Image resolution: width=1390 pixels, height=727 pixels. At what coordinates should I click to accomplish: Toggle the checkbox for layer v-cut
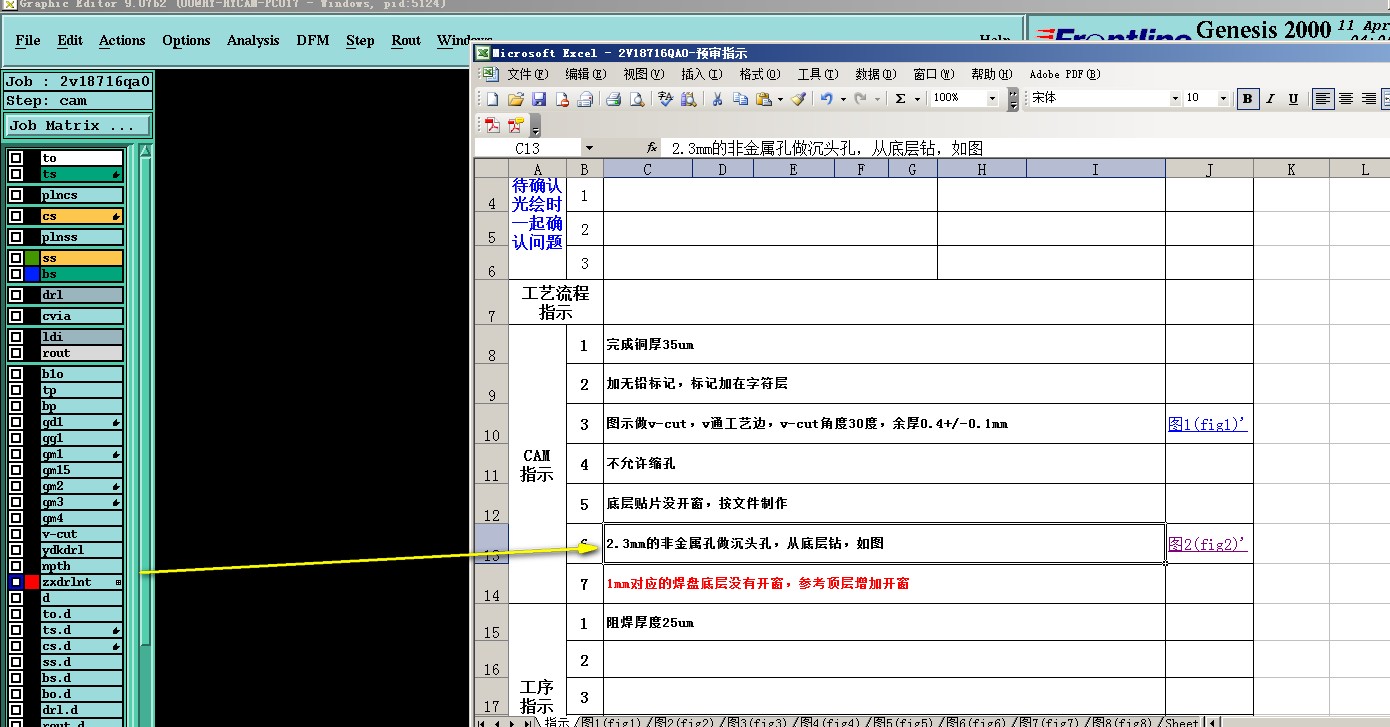(16, 534)
